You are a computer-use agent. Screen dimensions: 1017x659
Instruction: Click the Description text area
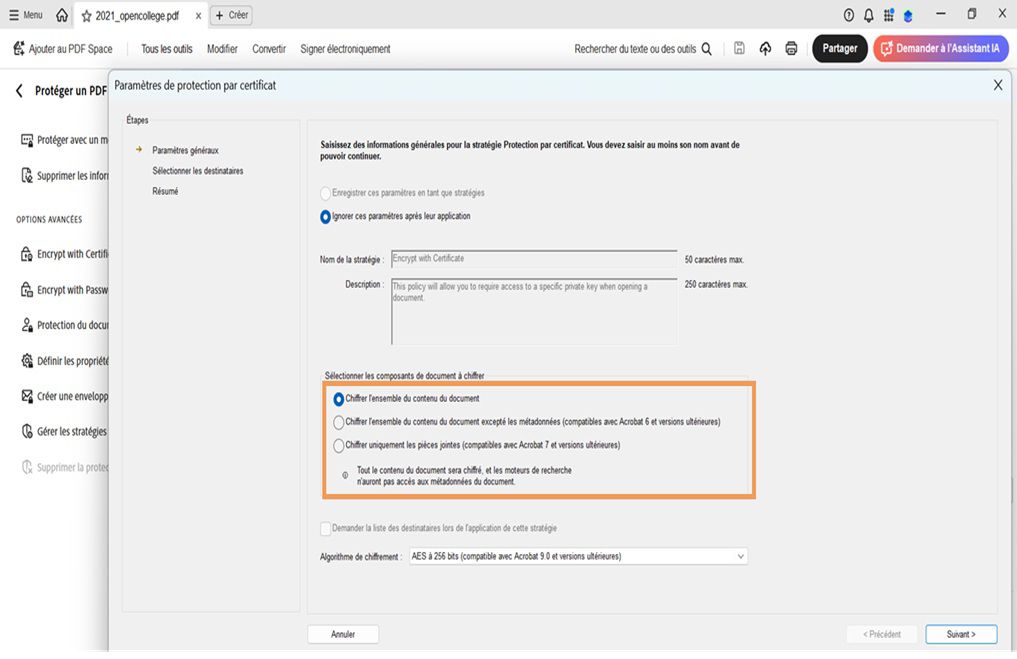tap(534, 311)
